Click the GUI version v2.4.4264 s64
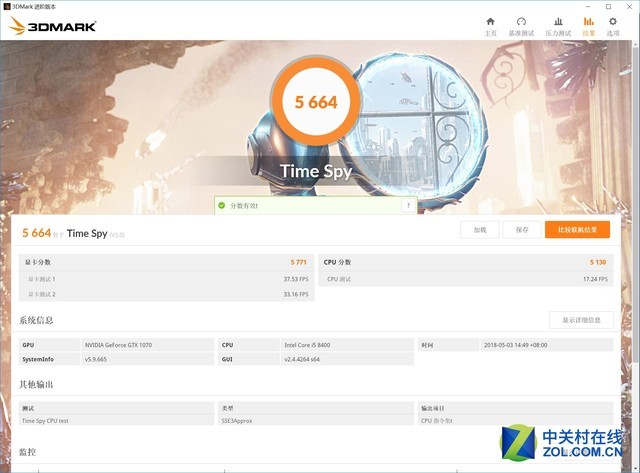This screenshot has height=473, width=640. pyautogui.click(x=302, y=359)
